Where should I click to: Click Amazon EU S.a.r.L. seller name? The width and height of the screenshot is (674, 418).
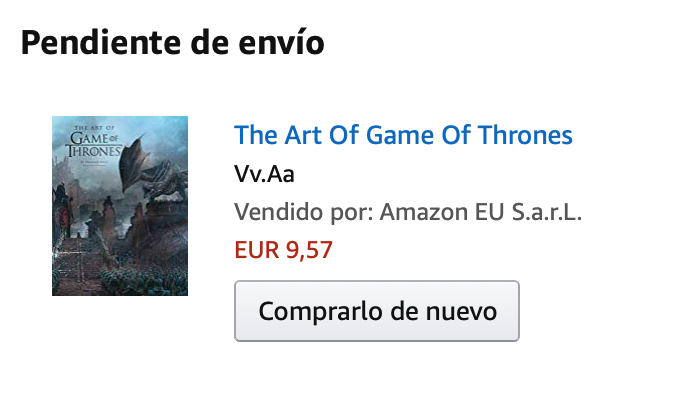(481, 212)
